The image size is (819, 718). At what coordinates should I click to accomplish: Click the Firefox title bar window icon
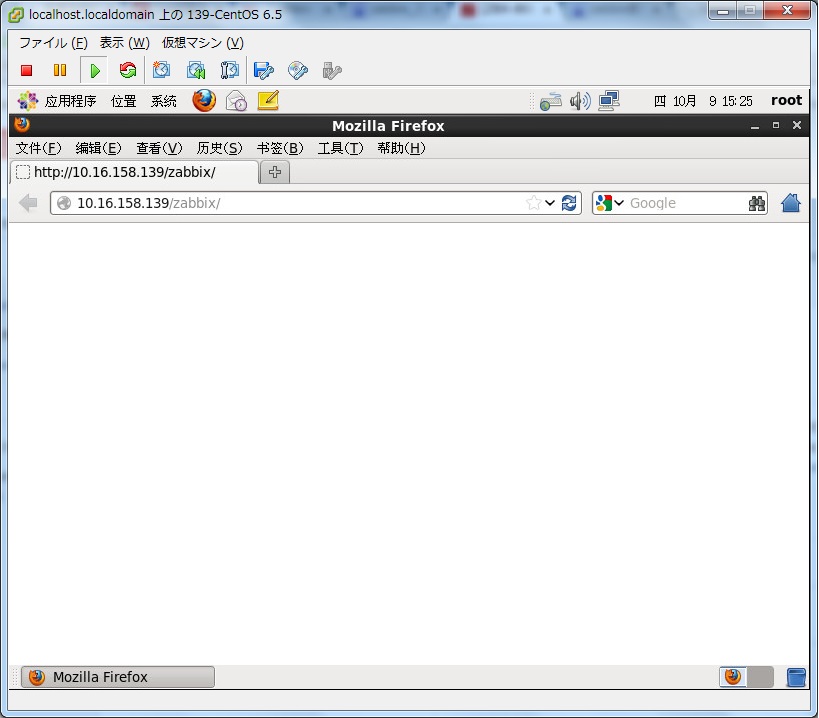click(x=22, y=125)
